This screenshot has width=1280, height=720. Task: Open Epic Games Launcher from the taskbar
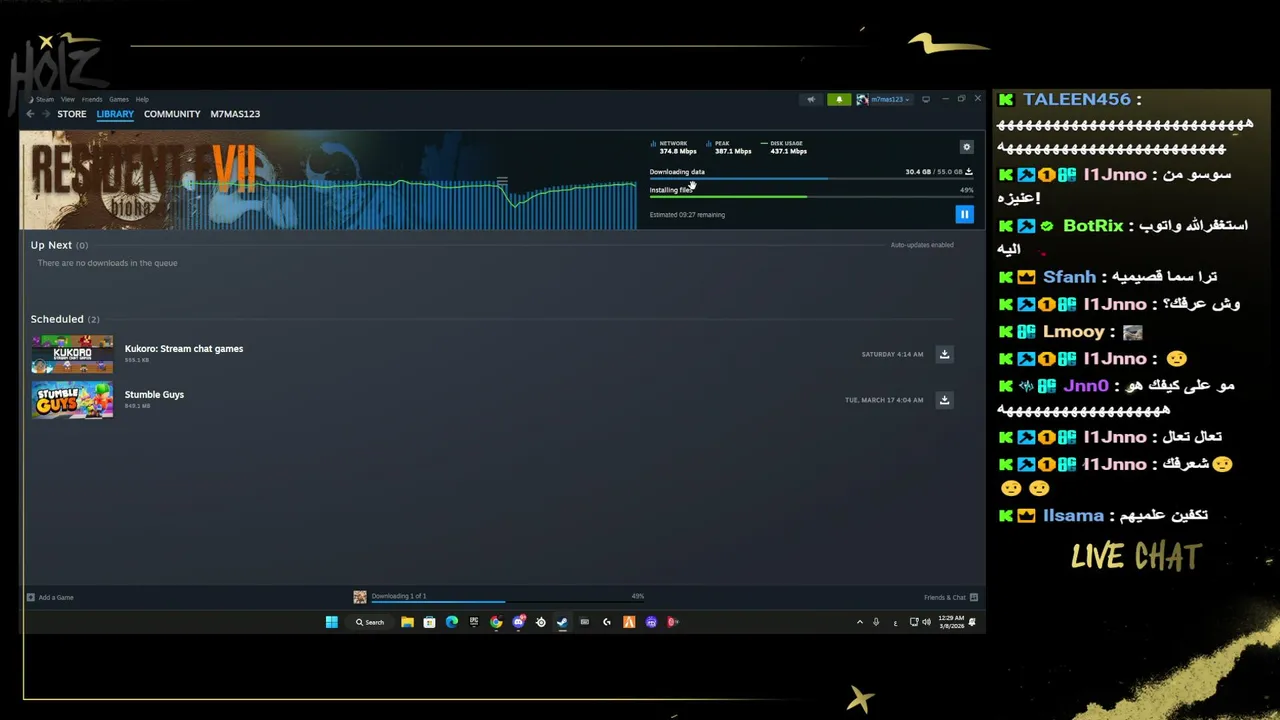[474, 622]
